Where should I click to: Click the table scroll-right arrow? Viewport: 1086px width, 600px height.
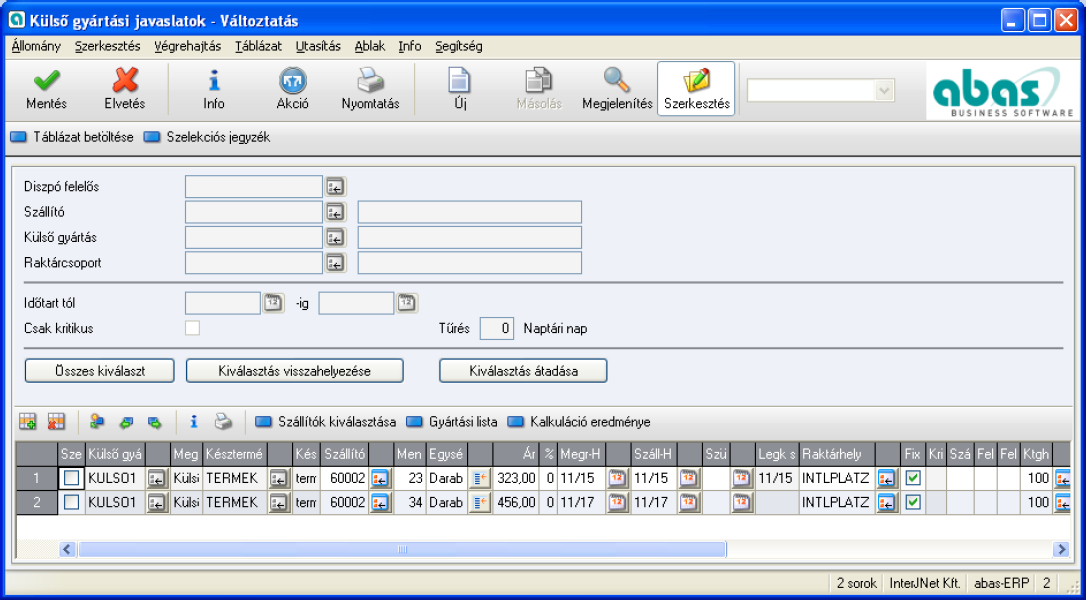point(1060,549)
